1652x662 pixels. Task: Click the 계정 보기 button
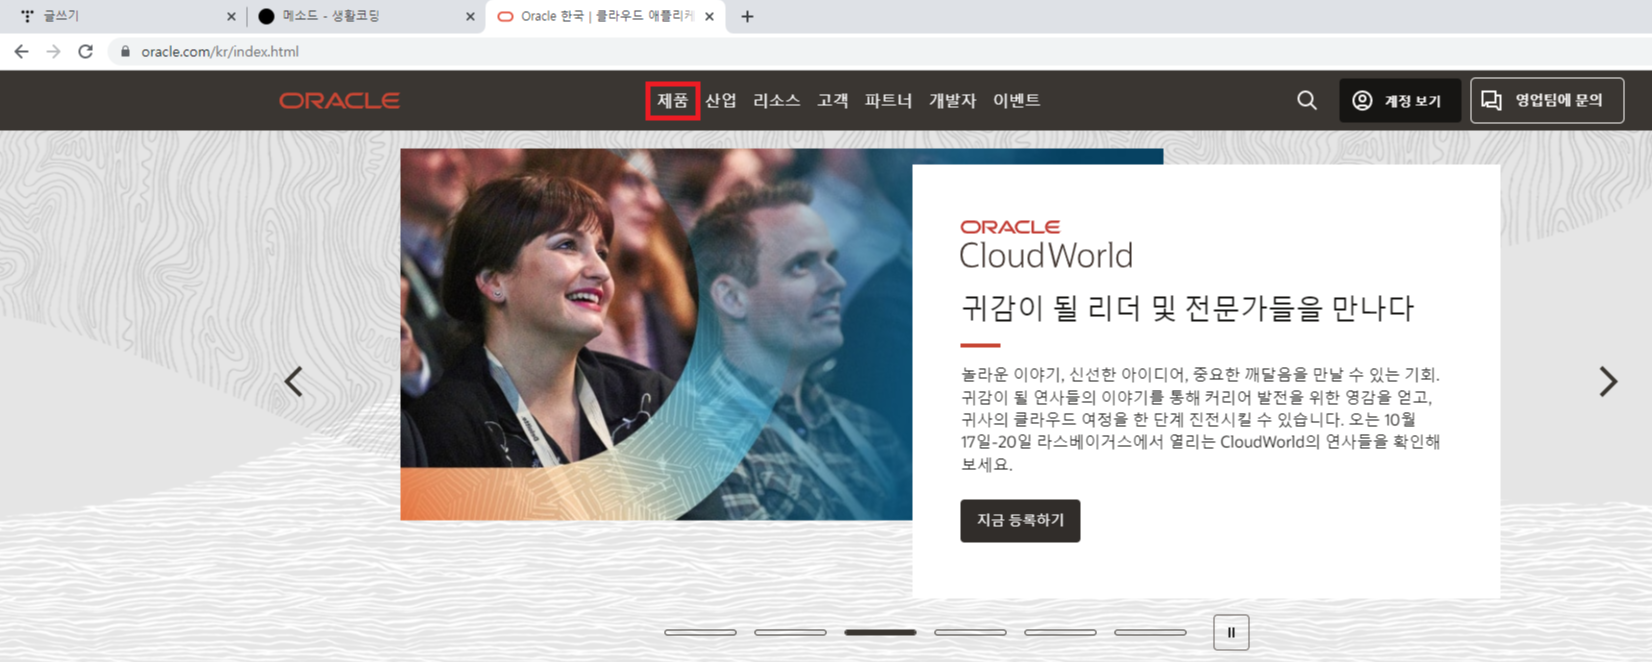coord(1400,100)
